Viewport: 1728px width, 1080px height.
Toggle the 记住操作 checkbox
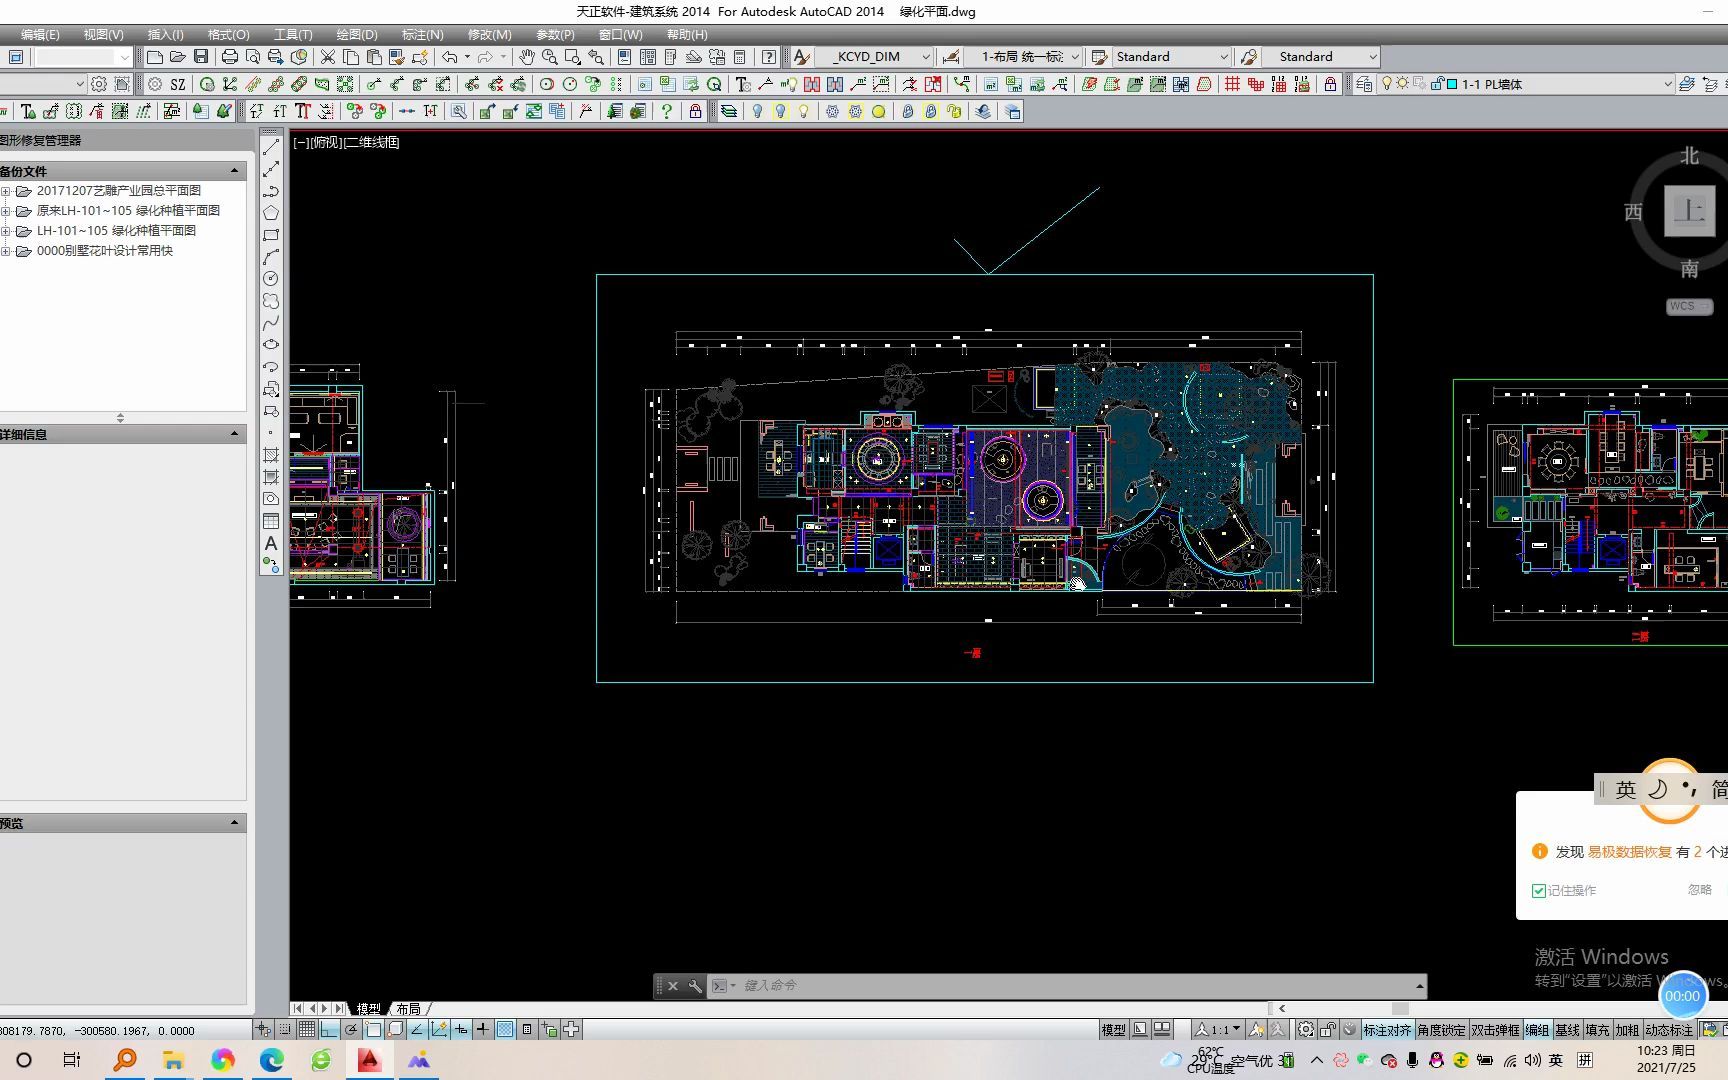(1539, 891)
